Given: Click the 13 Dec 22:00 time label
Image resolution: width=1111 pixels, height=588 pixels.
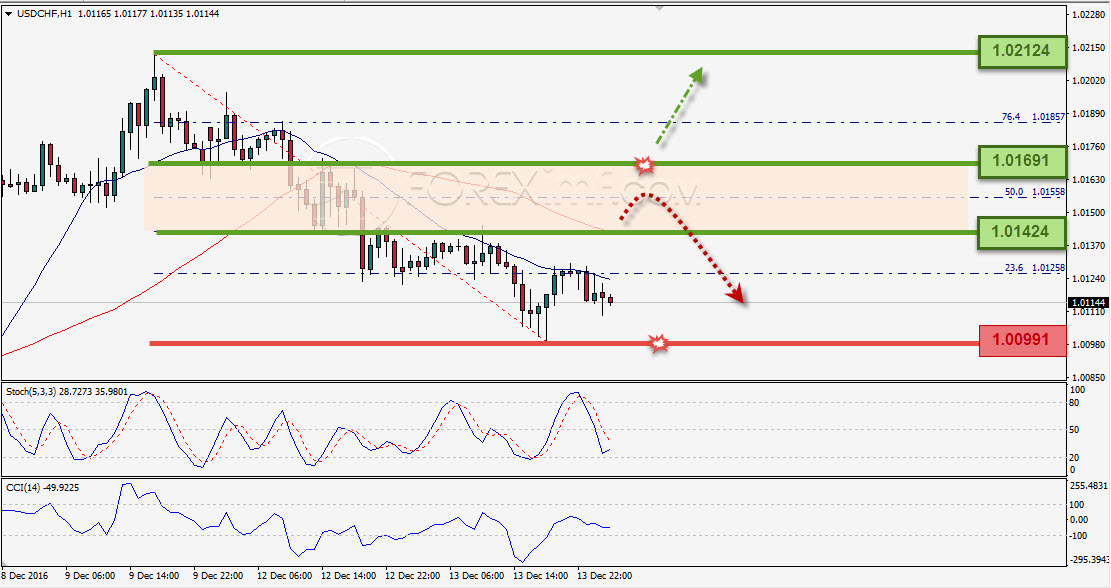Looking at the screenshot, I should 605,576.
